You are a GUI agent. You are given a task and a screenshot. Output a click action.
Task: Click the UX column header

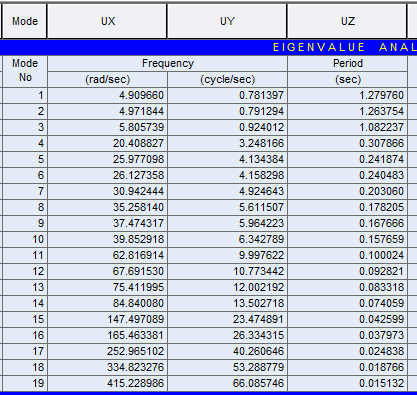[107, 21]
